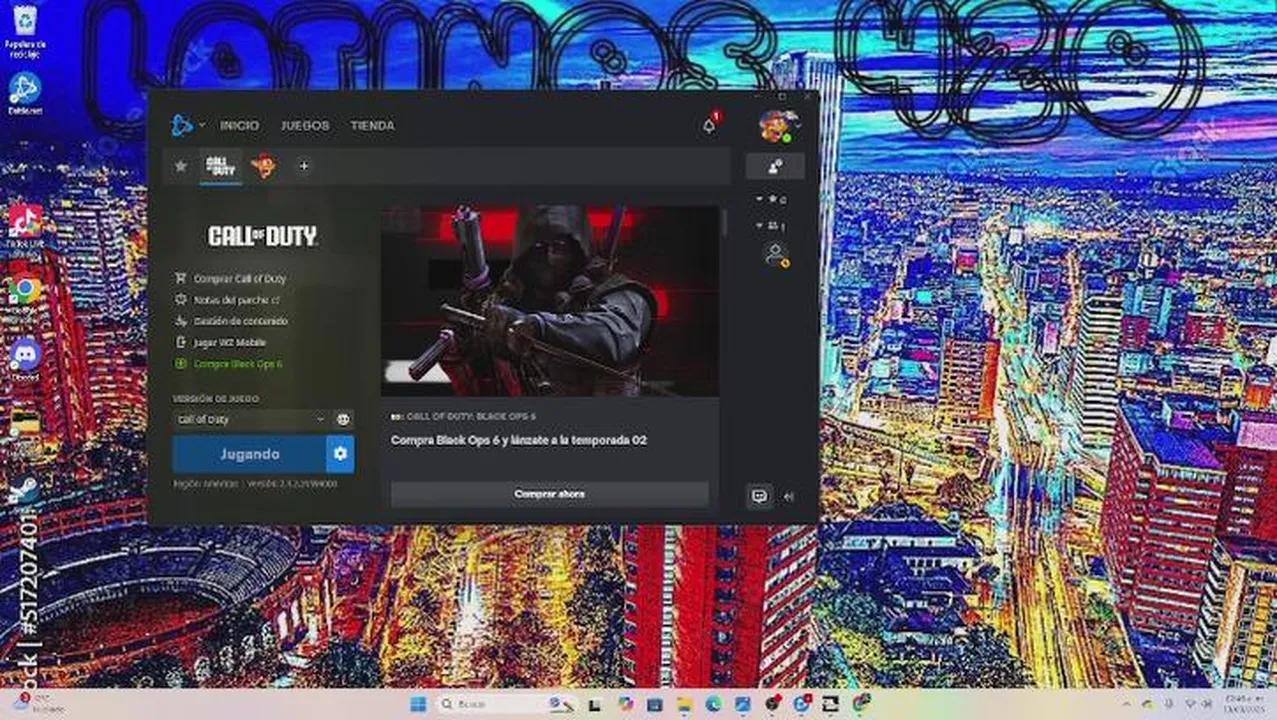Viewport: 1277px width, 720px height.
Task: Go to the TIENDA menu
Action: pyautogui.click(x=372, y=126)
